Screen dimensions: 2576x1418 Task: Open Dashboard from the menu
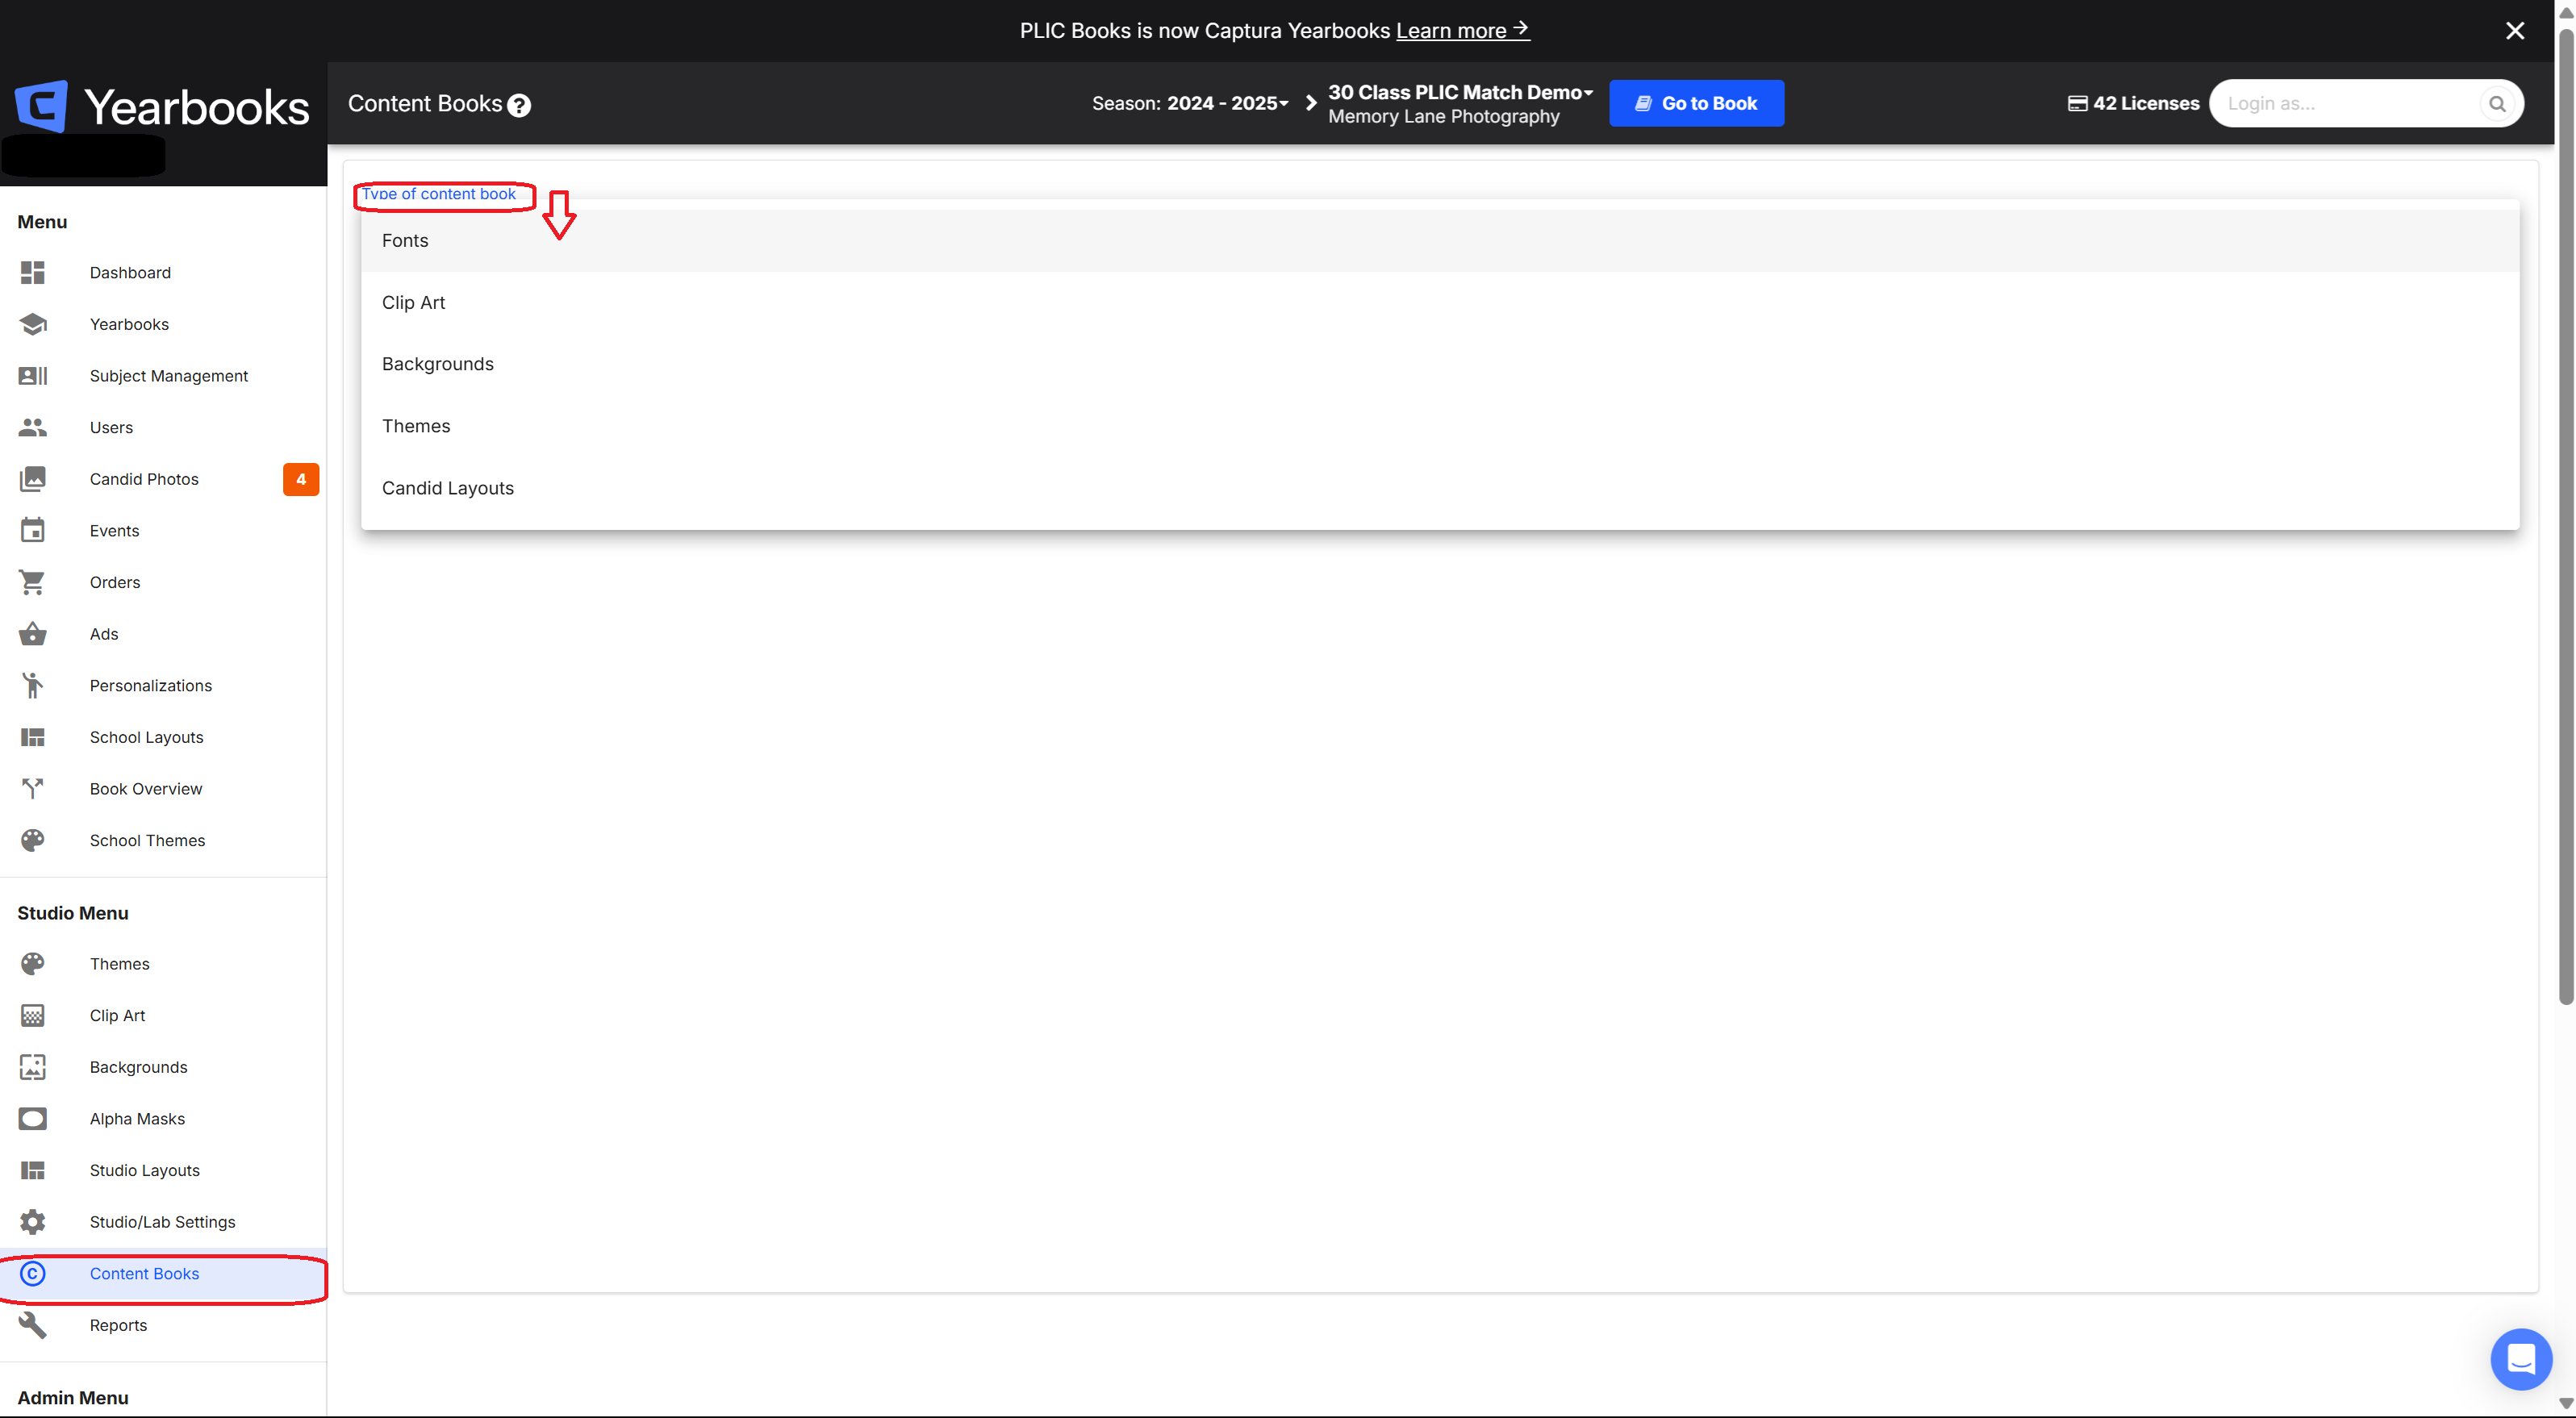click(163, 272)
